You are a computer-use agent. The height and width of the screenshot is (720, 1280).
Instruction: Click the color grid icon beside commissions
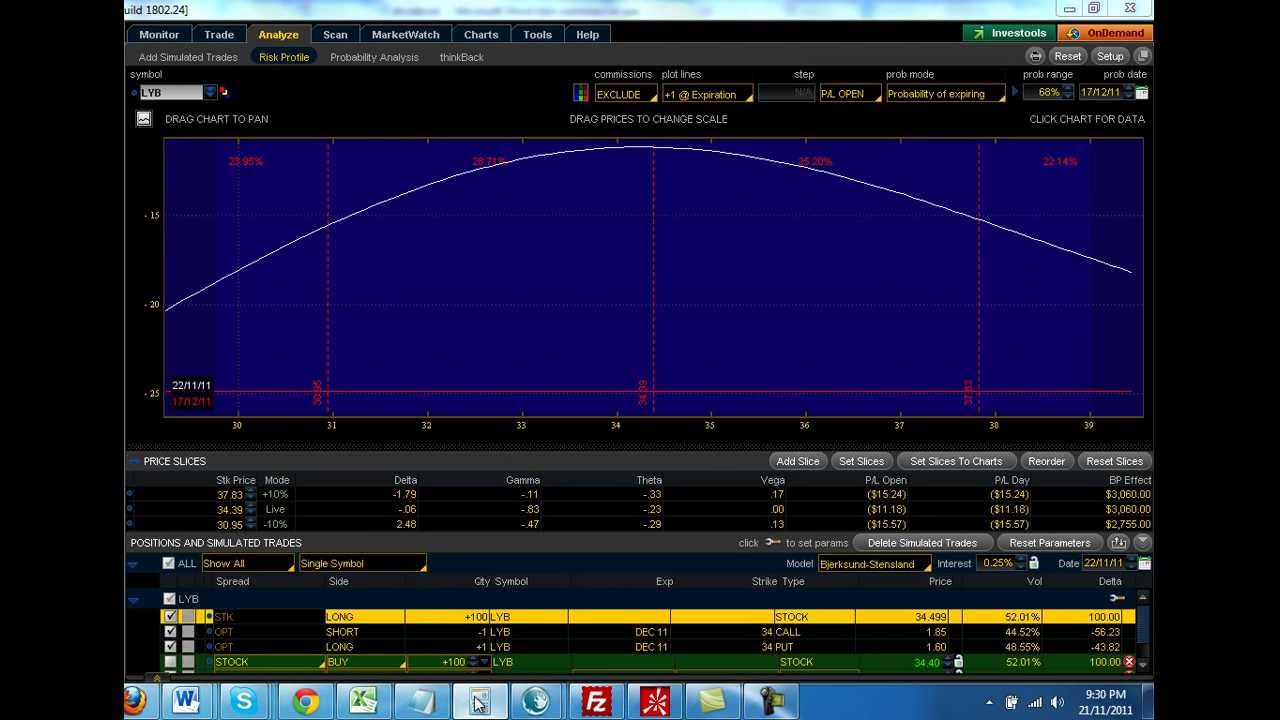tap(580, 93)
